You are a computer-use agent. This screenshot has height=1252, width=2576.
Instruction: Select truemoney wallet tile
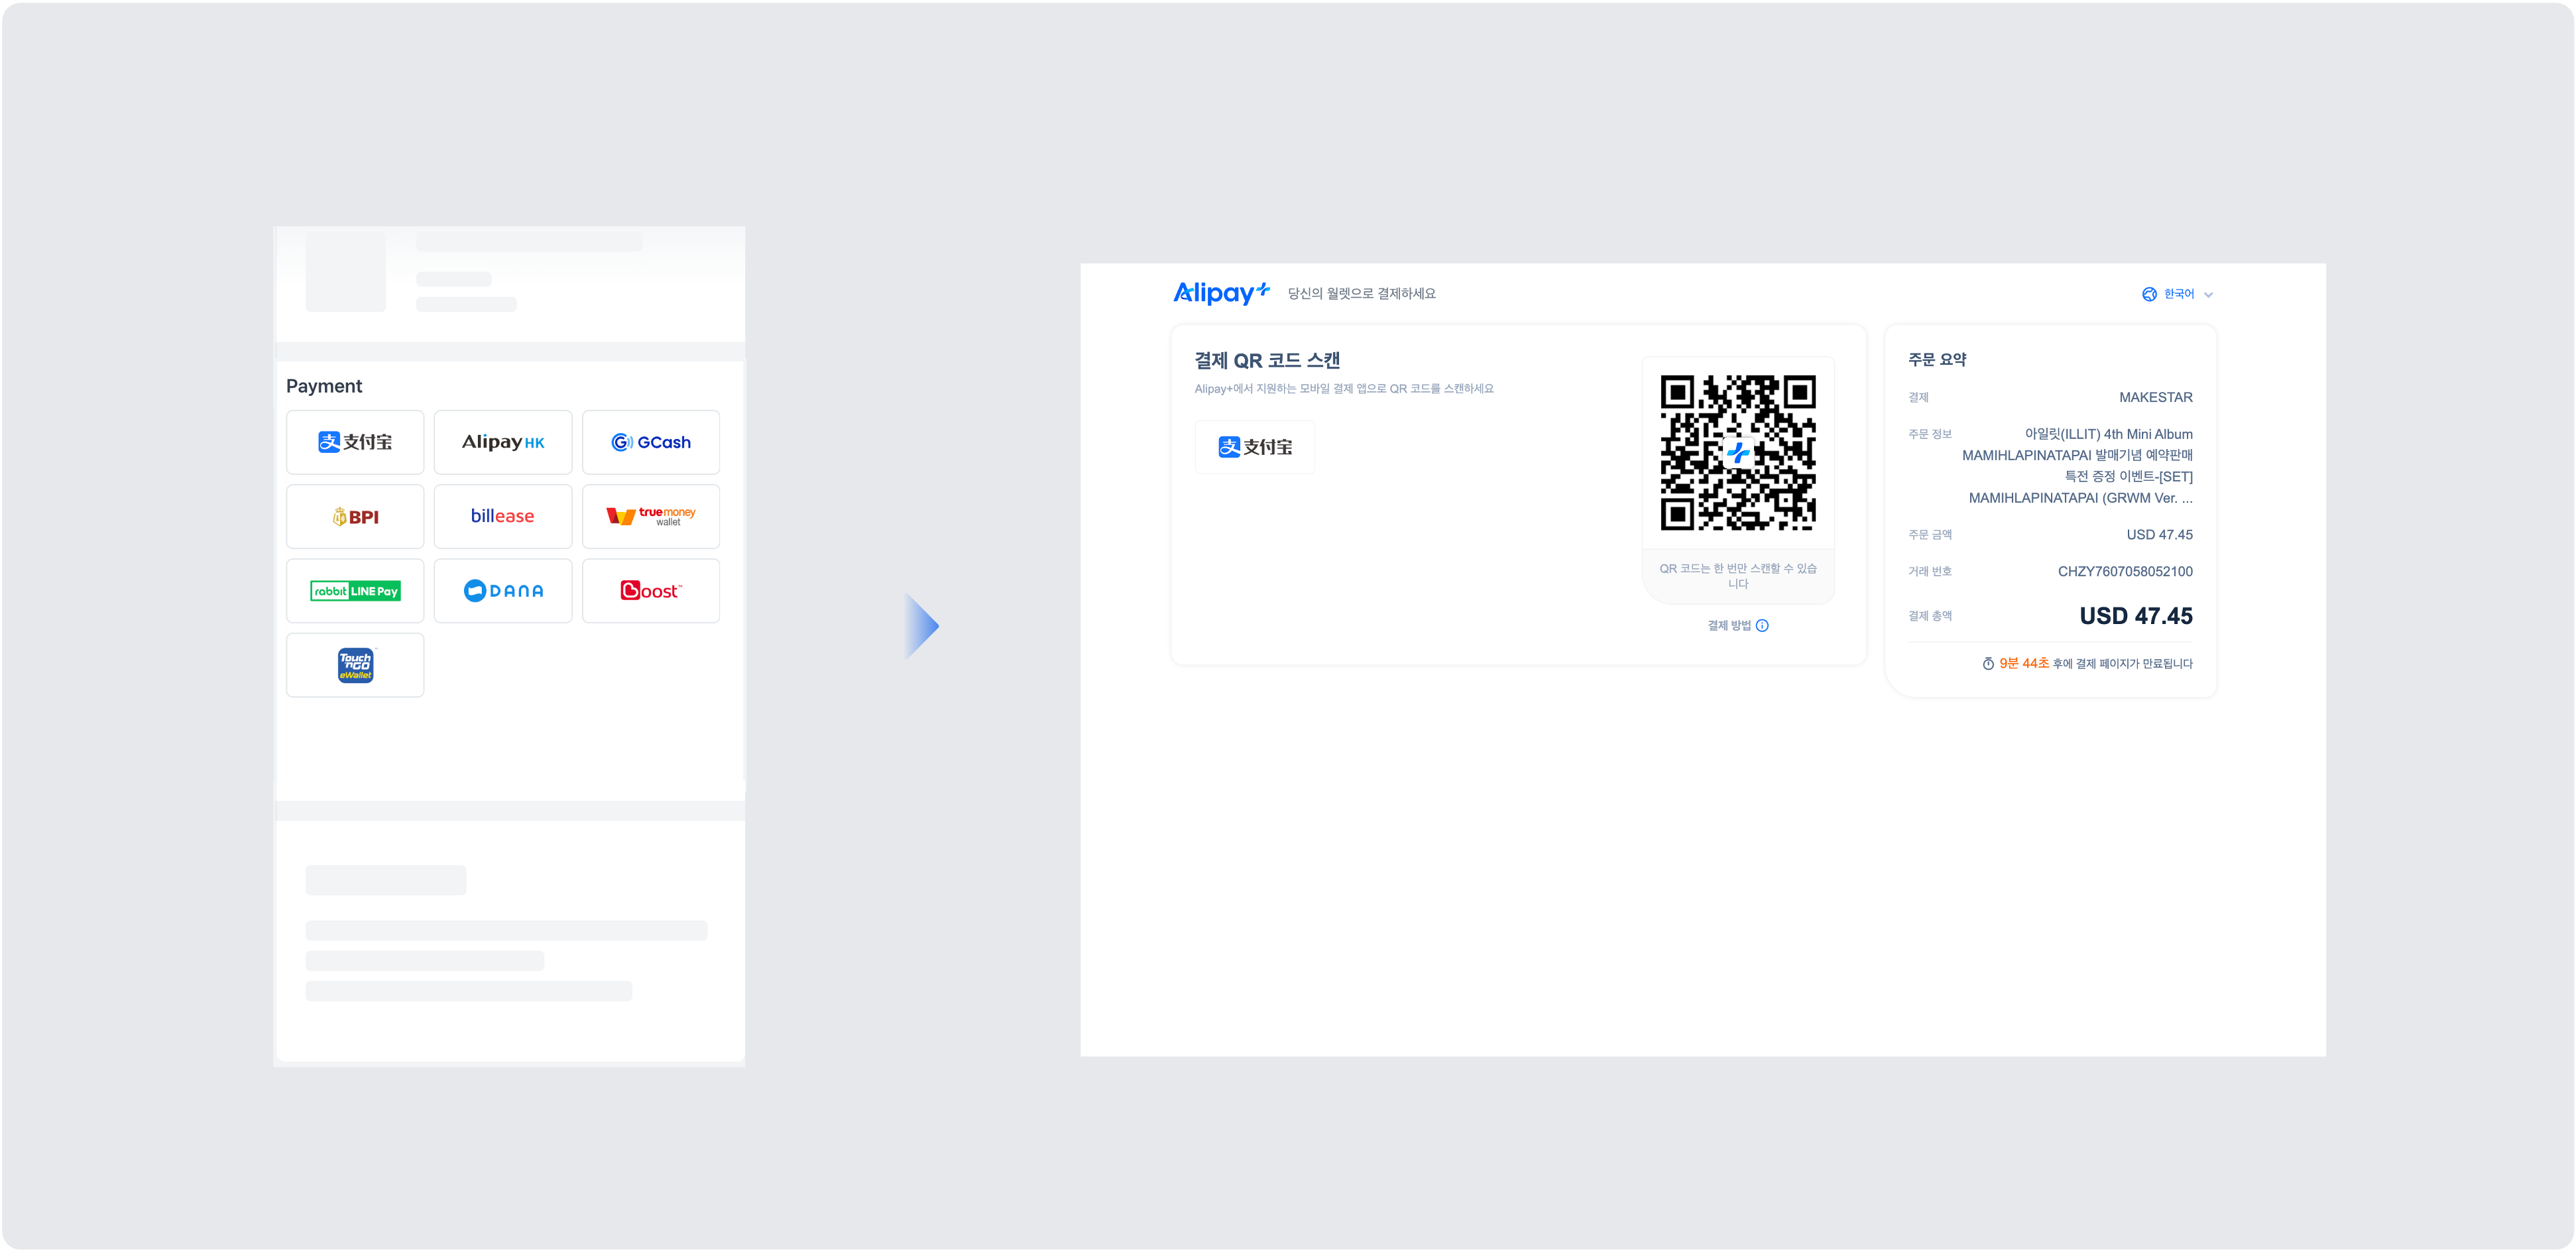[651, 516]
